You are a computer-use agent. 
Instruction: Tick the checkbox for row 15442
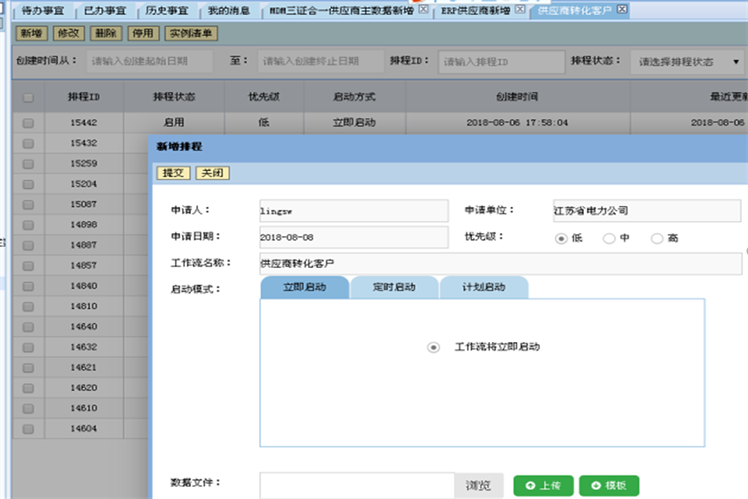28,122
